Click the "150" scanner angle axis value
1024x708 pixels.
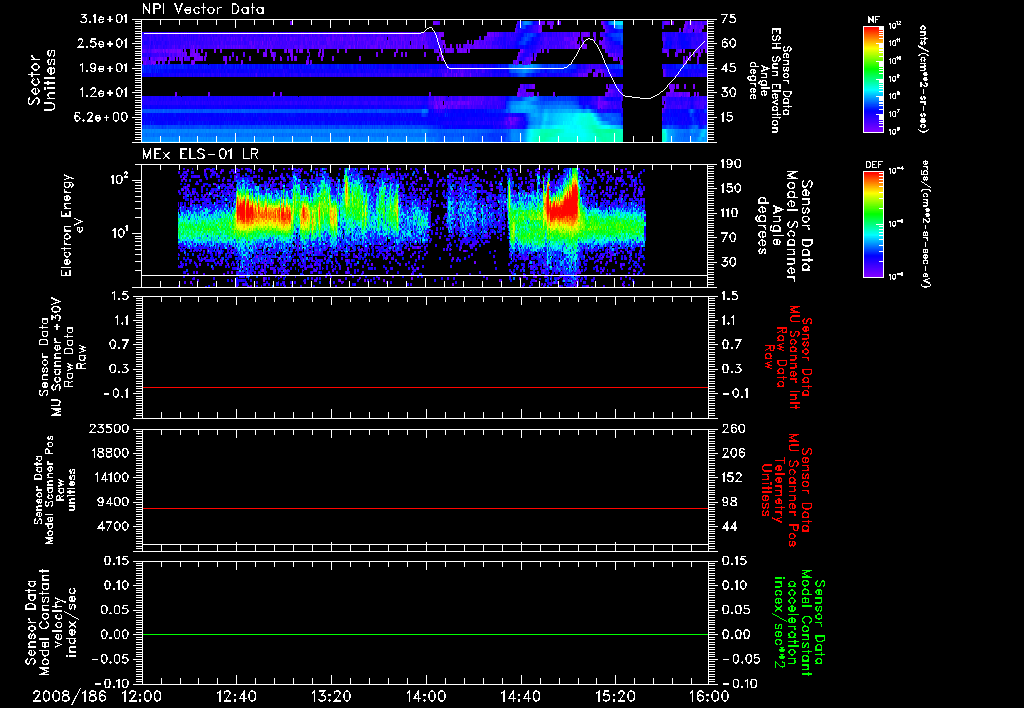coord(731,188)
